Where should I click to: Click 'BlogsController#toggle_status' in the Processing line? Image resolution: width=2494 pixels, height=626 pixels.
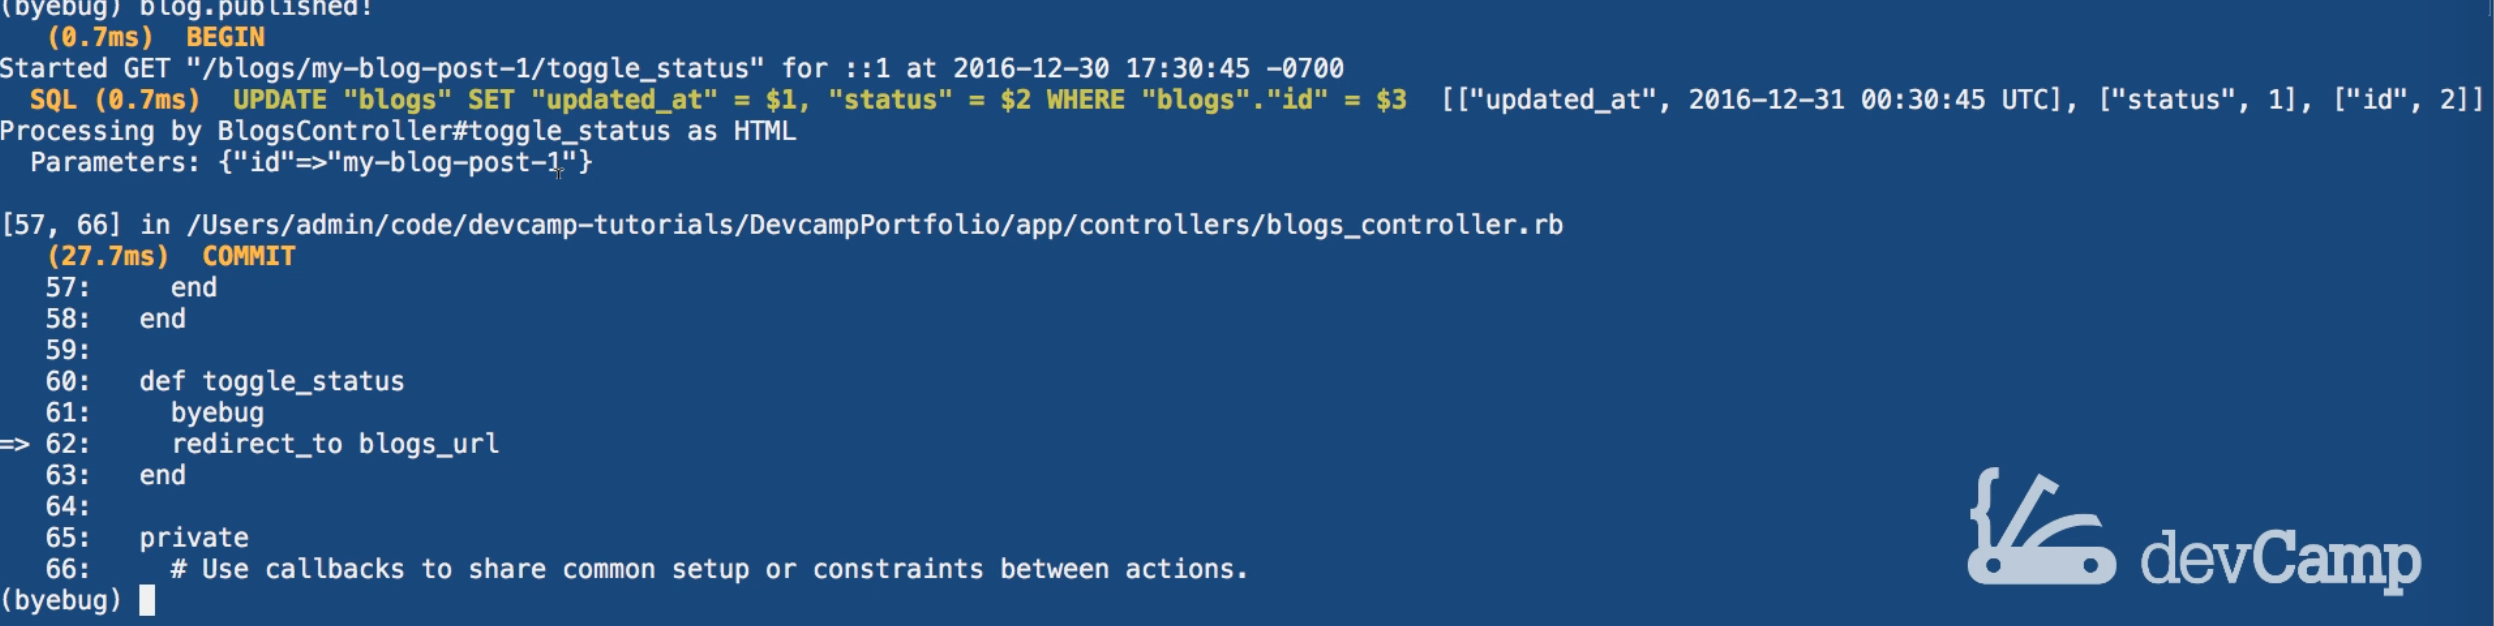pos(444,131)
